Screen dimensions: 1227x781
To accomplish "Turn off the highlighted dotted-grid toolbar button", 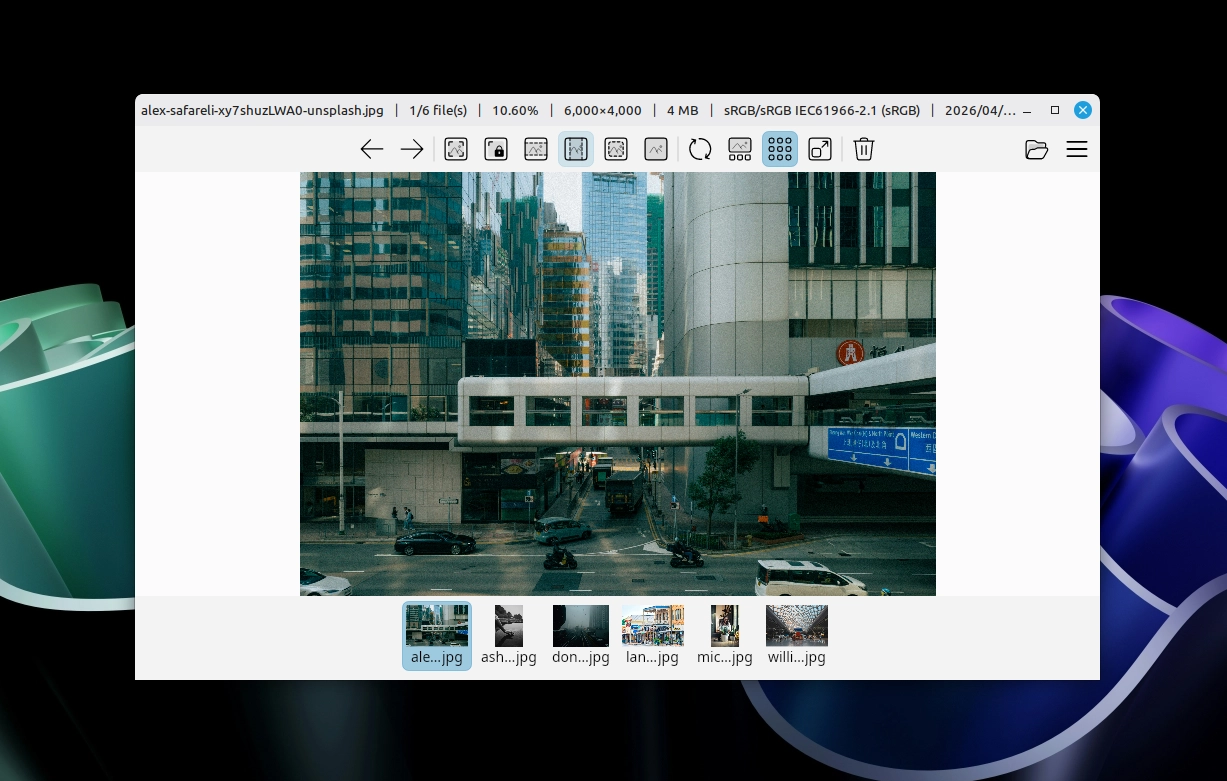I will [780, 150].
